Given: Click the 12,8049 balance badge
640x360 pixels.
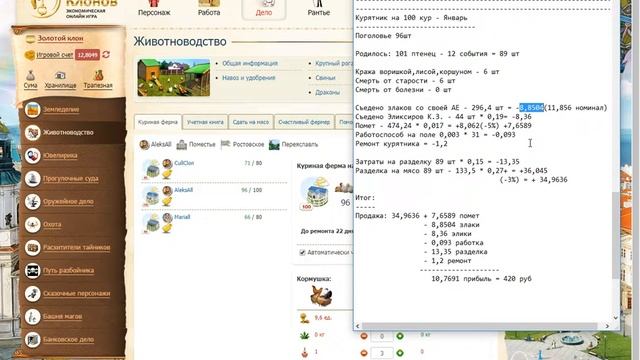Looking at the screenshot, I should pos(87,55).
